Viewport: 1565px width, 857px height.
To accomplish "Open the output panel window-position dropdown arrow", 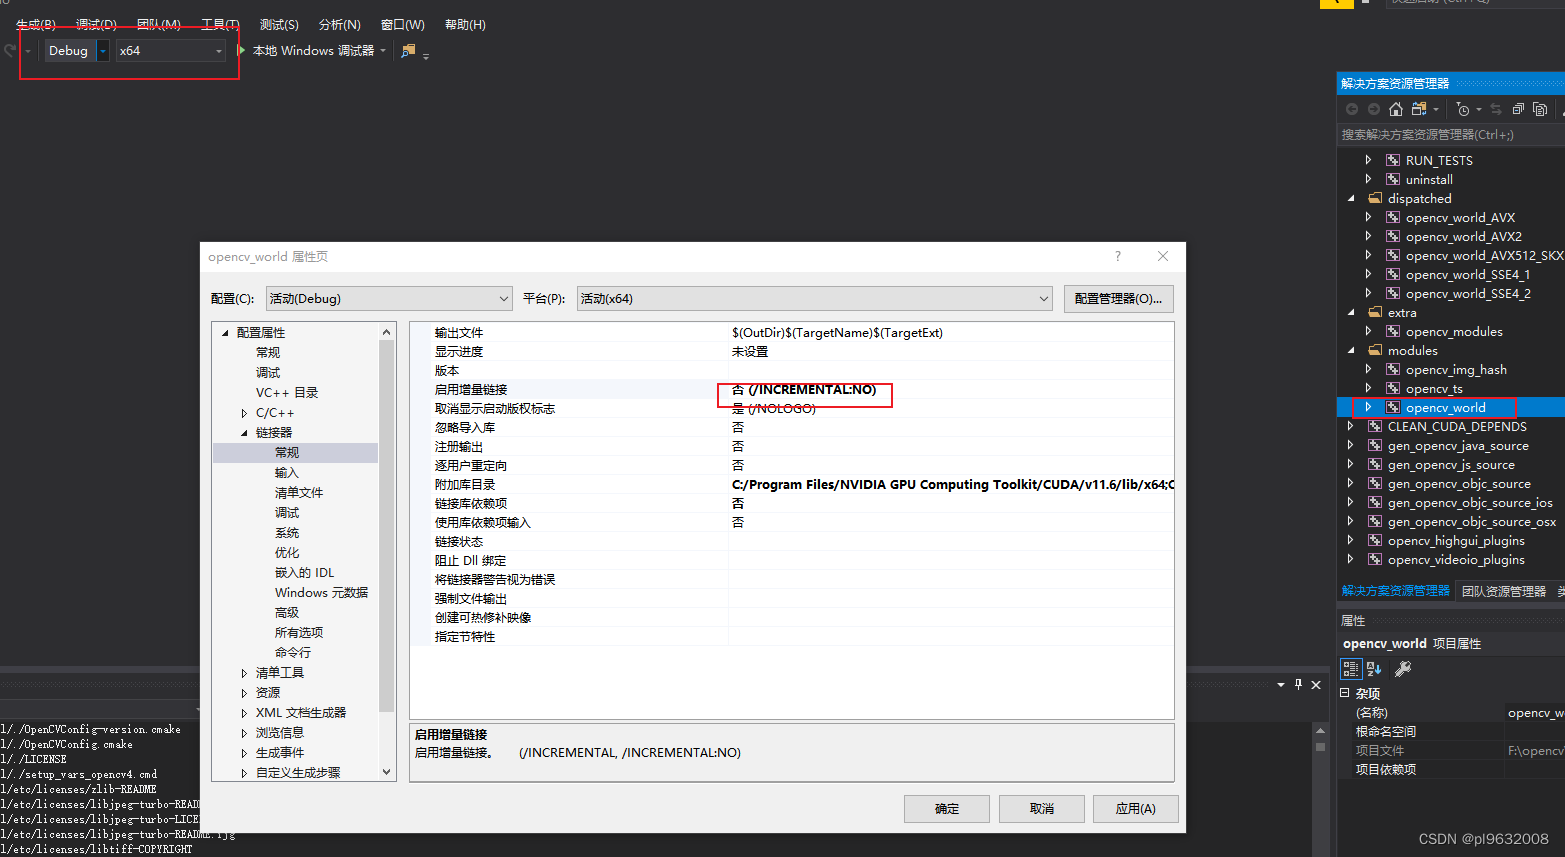I will pyautogui.click(x=1281, y=685).
